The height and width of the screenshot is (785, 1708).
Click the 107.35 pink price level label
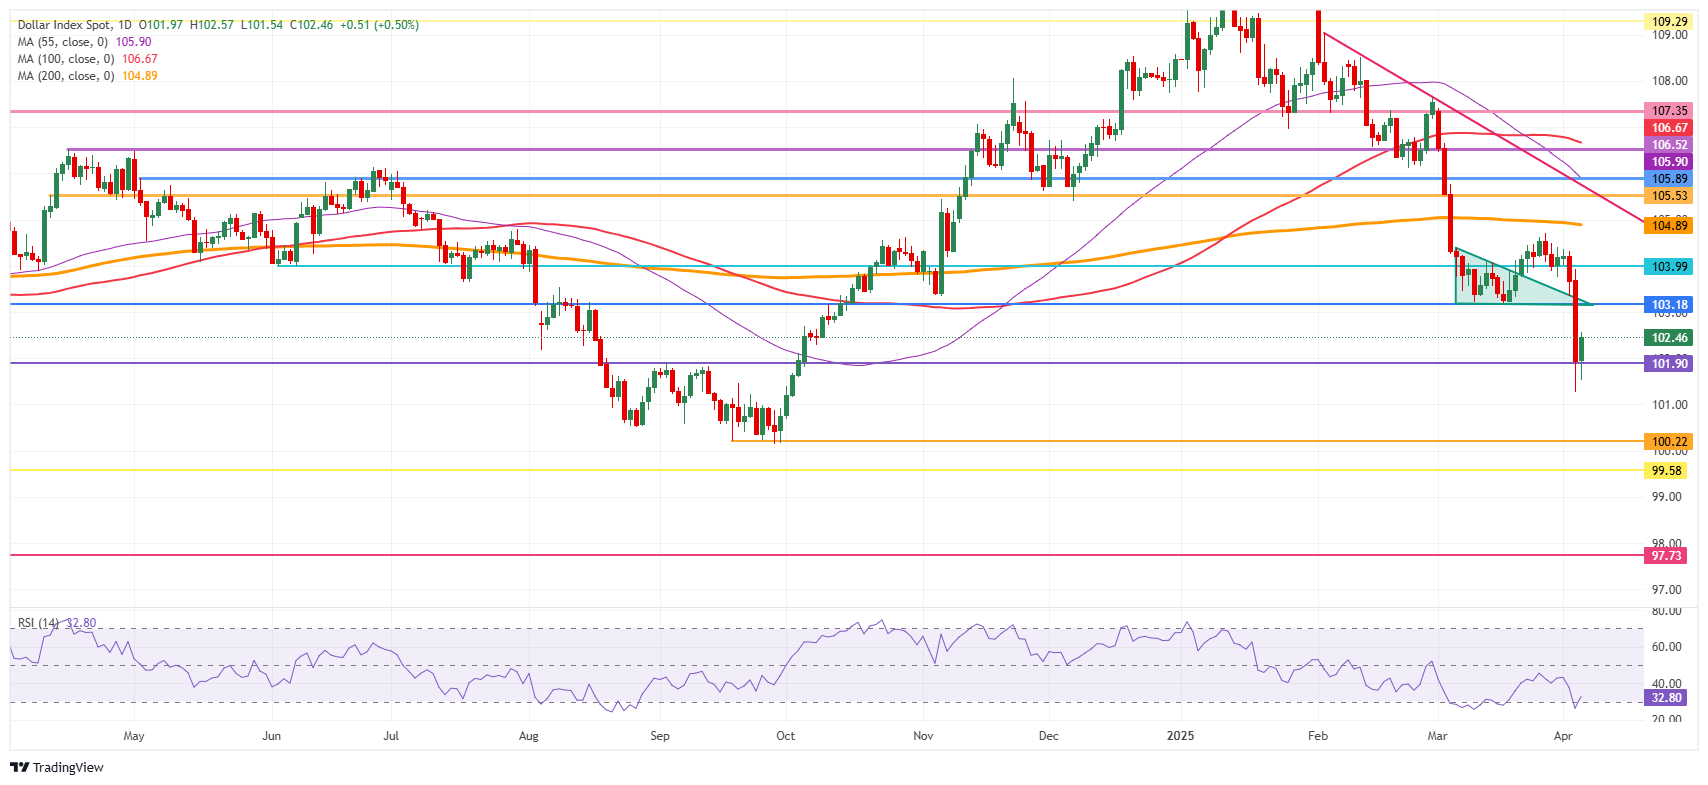pos(1669,111)
